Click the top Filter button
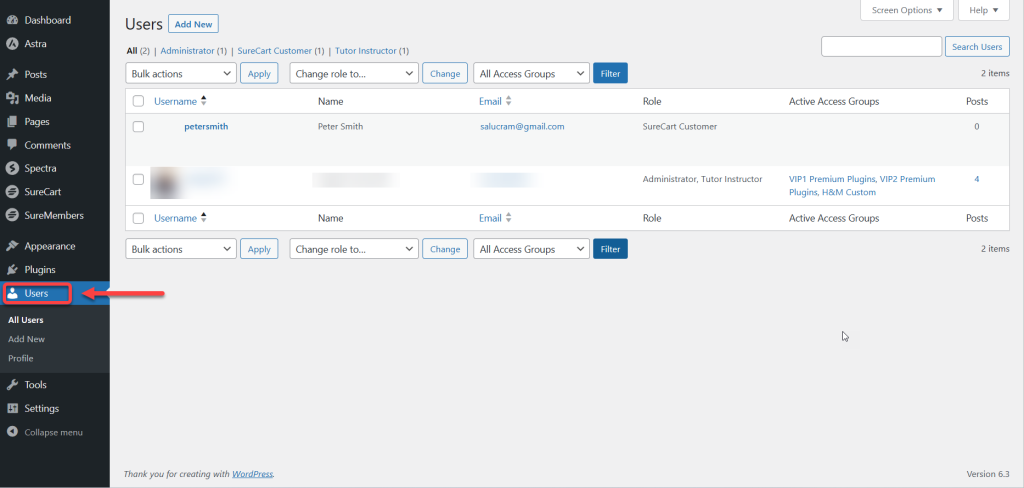The image size is (1024, 488). pos(611,74)
